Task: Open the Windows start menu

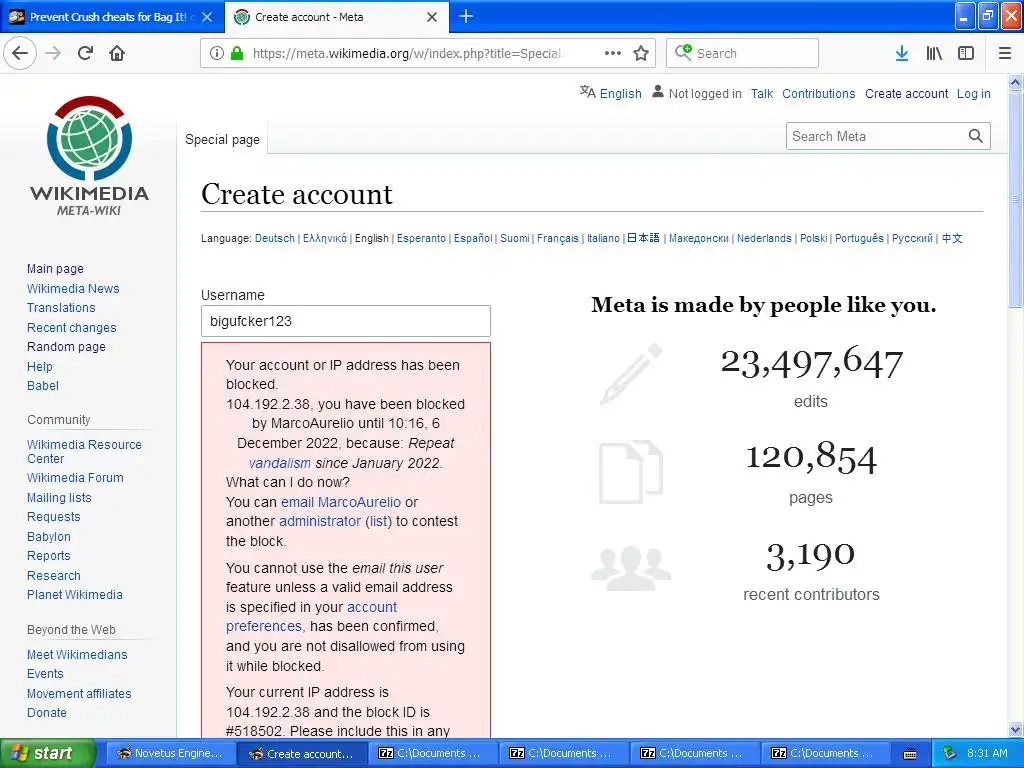Action: click(47, 753)
